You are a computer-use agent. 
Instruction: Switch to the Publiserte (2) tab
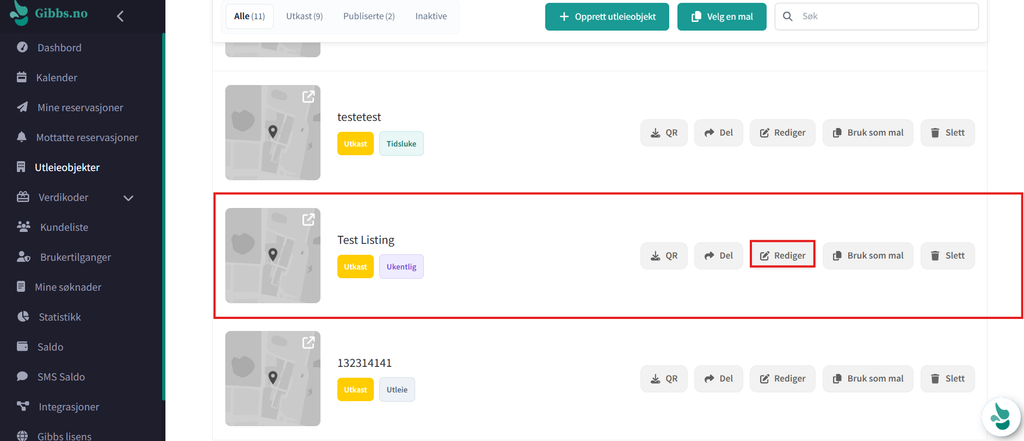(x=369, y=16)
